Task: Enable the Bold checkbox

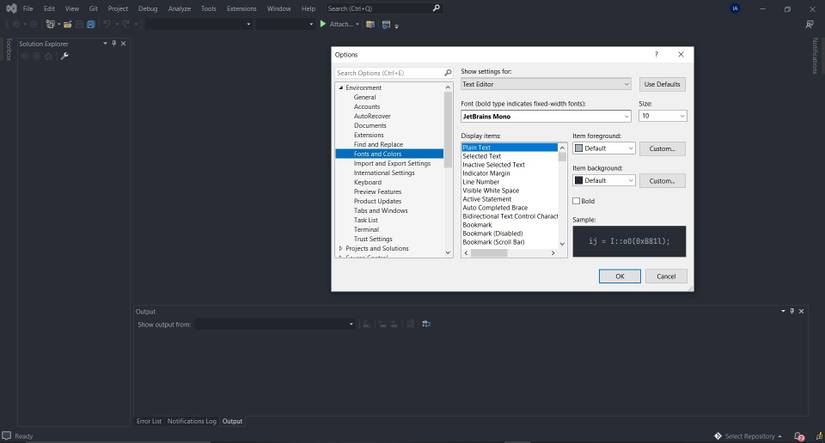Action: click(x=577, y=201)
